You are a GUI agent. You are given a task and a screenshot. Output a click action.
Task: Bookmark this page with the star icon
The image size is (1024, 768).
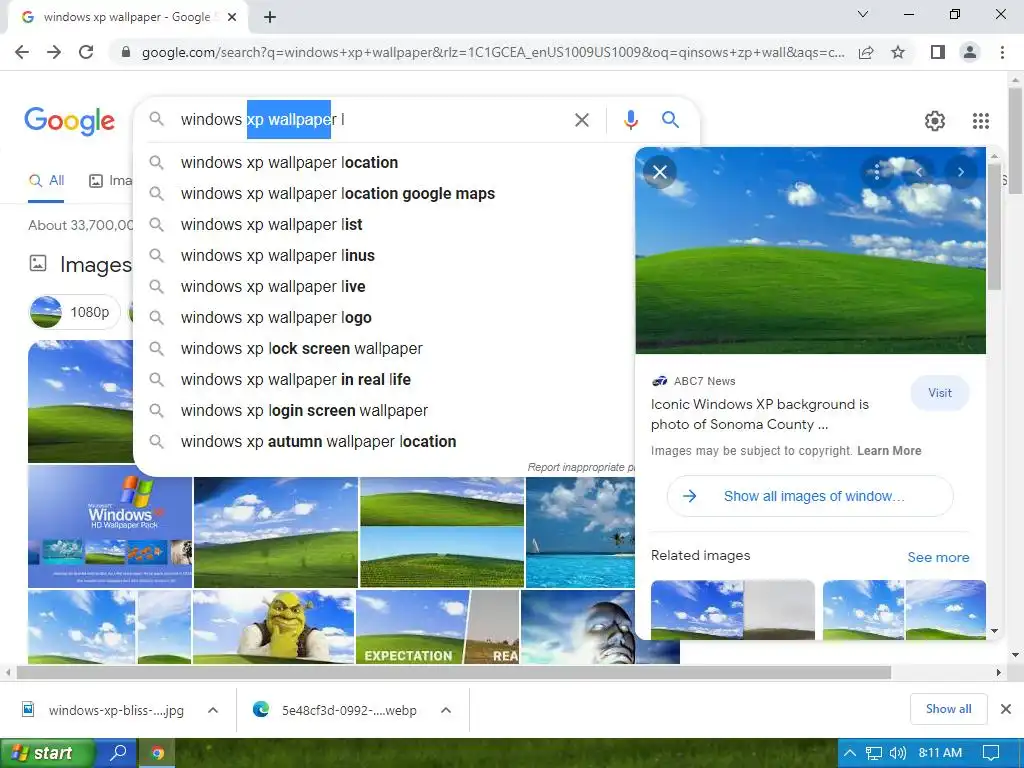click(x=898, y=52)
